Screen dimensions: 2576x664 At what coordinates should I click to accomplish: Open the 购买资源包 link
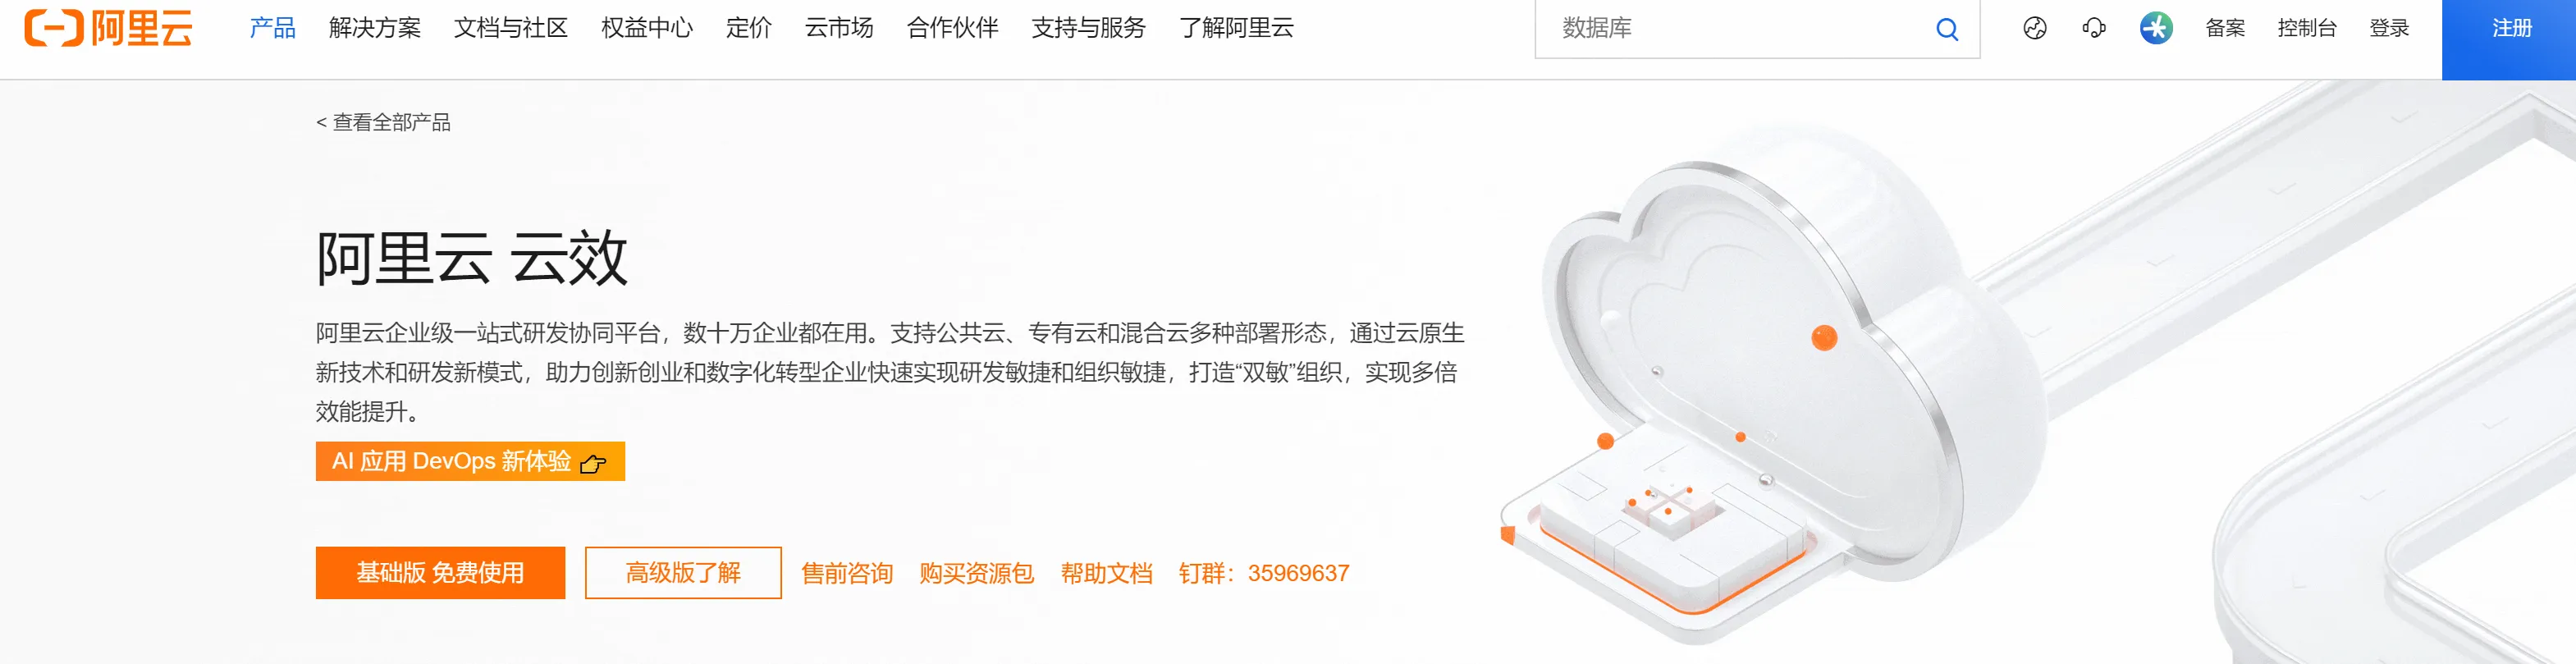(x=976, y=573)
